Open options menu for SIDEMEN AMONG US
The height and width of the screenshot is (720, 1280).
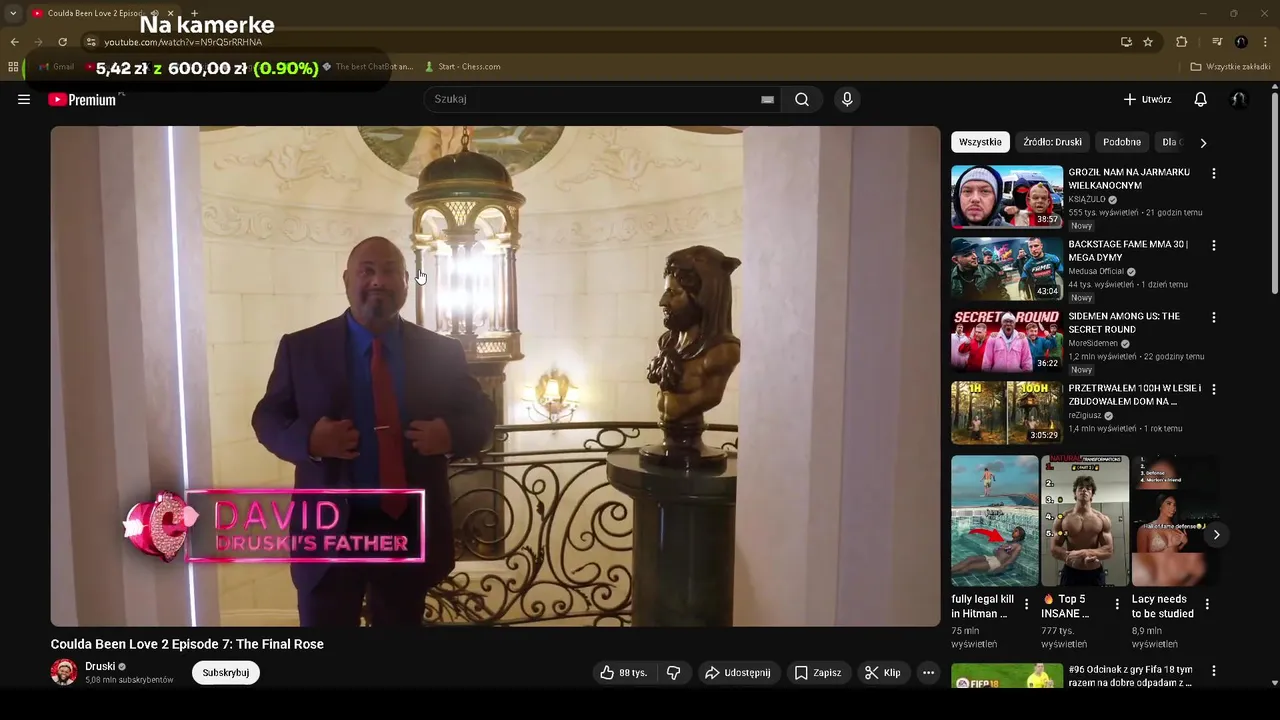tap(1214, 317)
